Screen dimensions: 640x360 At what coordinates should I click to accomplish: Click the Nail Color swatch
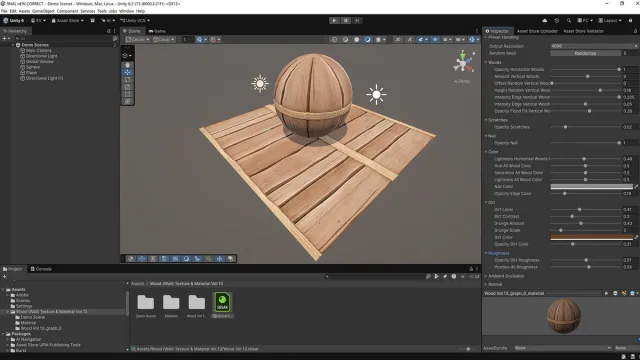pos(591,187)
